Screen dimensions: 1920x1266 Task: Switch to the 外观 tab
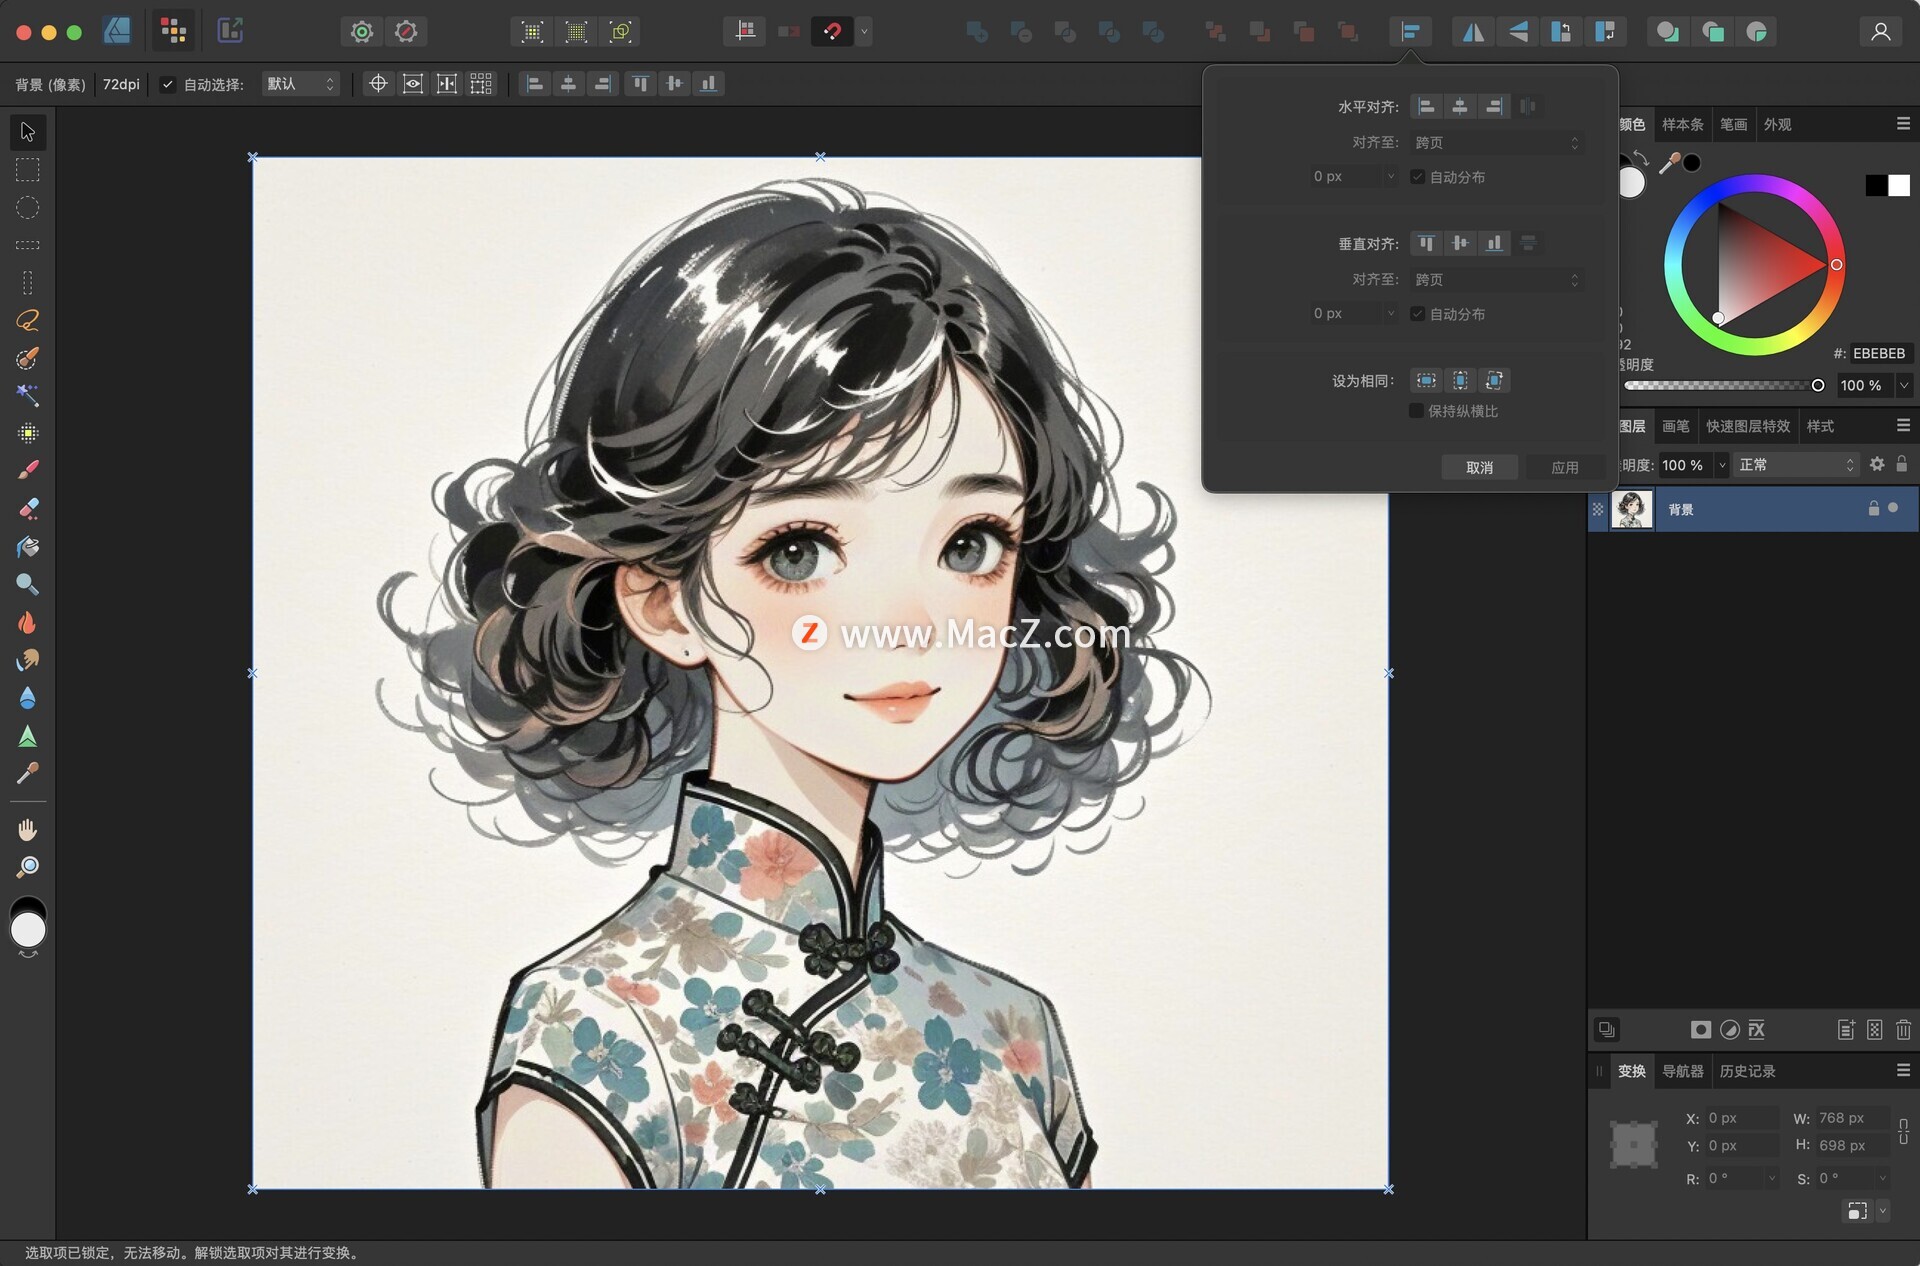(x=1777, y=124)
